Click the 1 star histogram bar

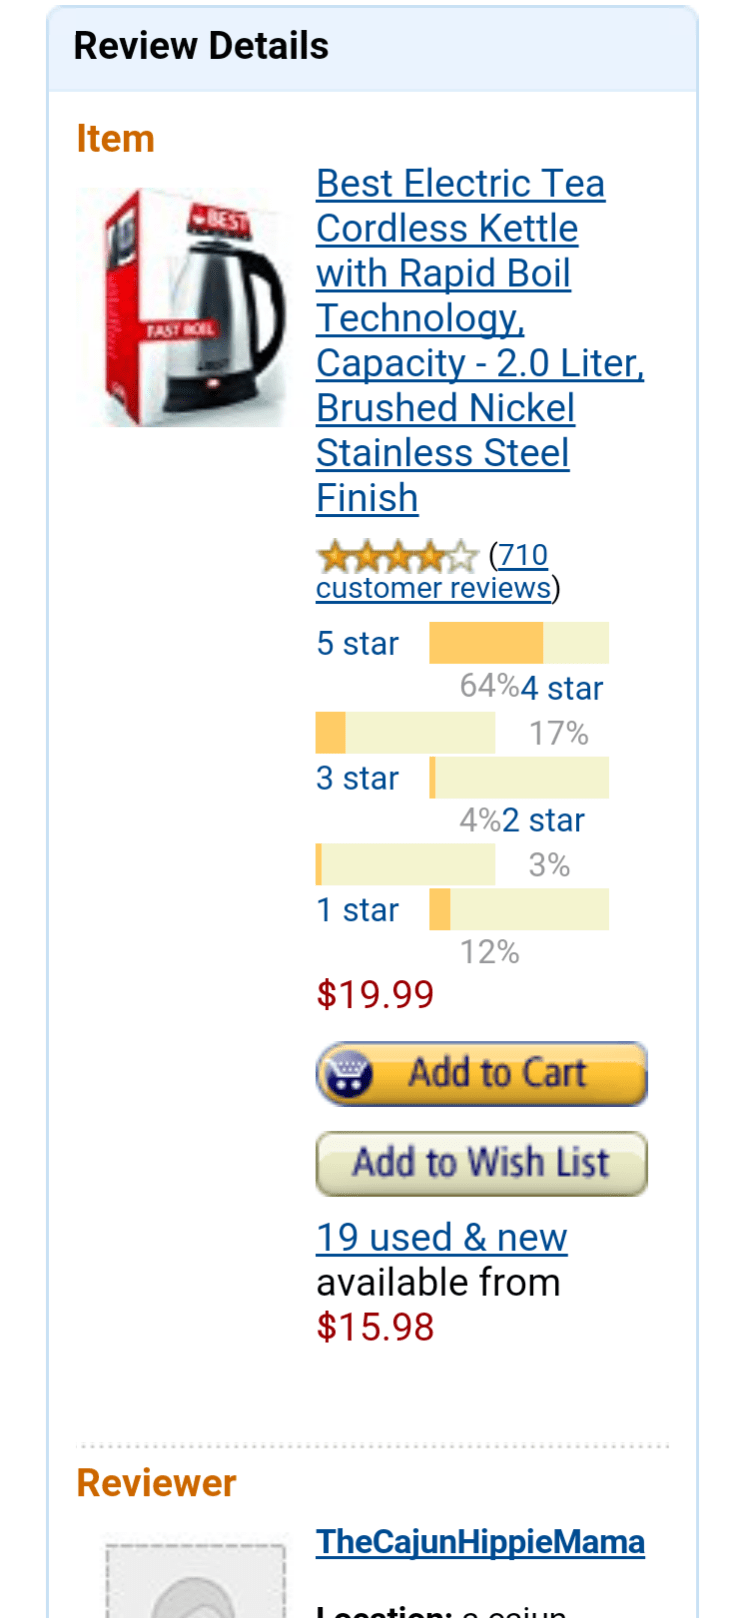(x=519, y=910)
